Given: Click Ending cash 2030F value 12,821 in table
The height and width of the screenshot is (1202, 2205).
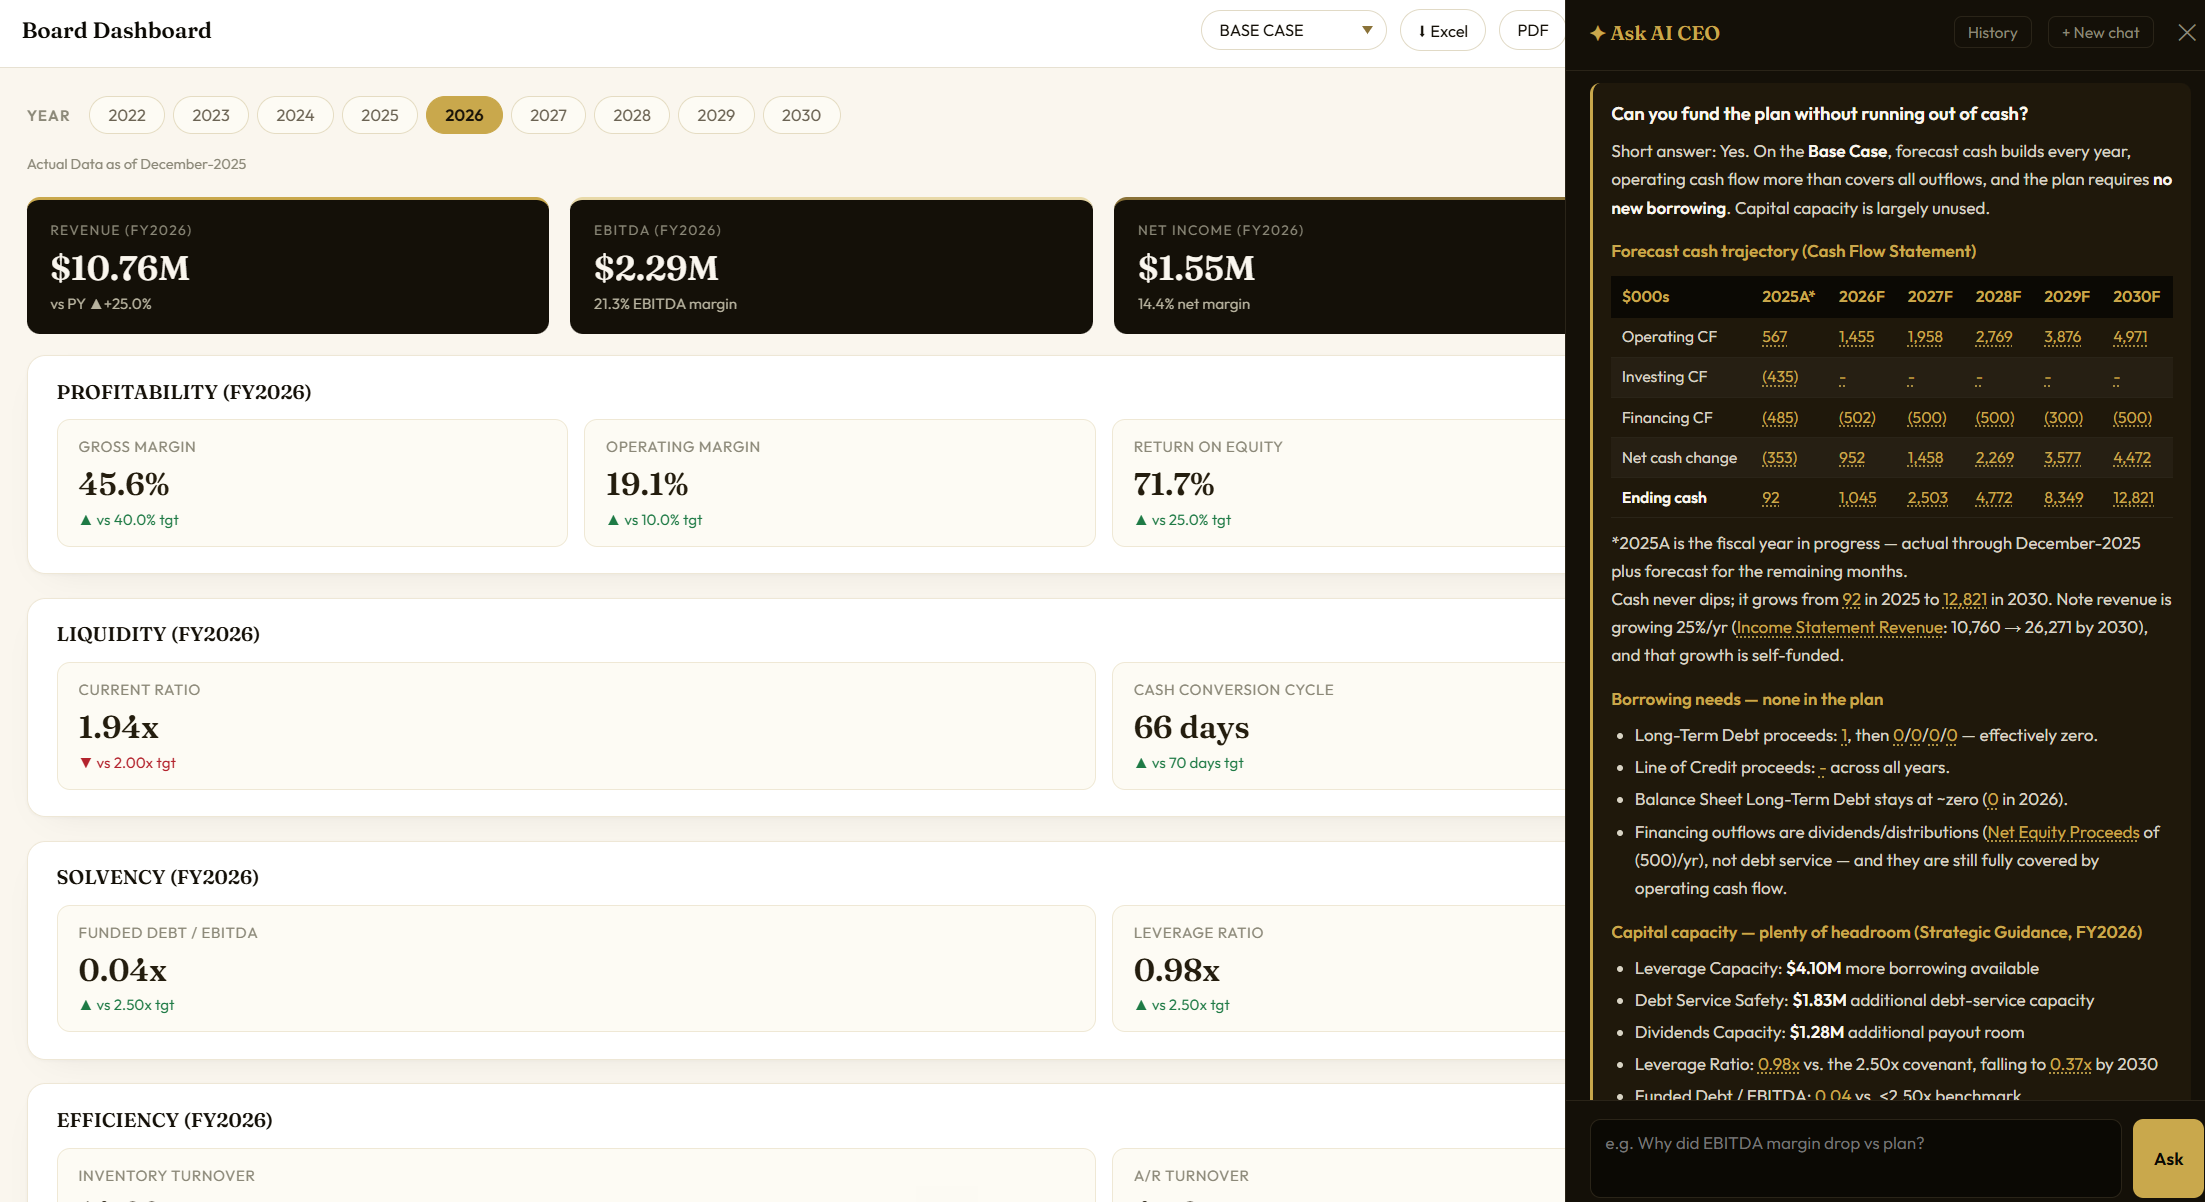Looking at the screenshot, I should (2133, 498).
